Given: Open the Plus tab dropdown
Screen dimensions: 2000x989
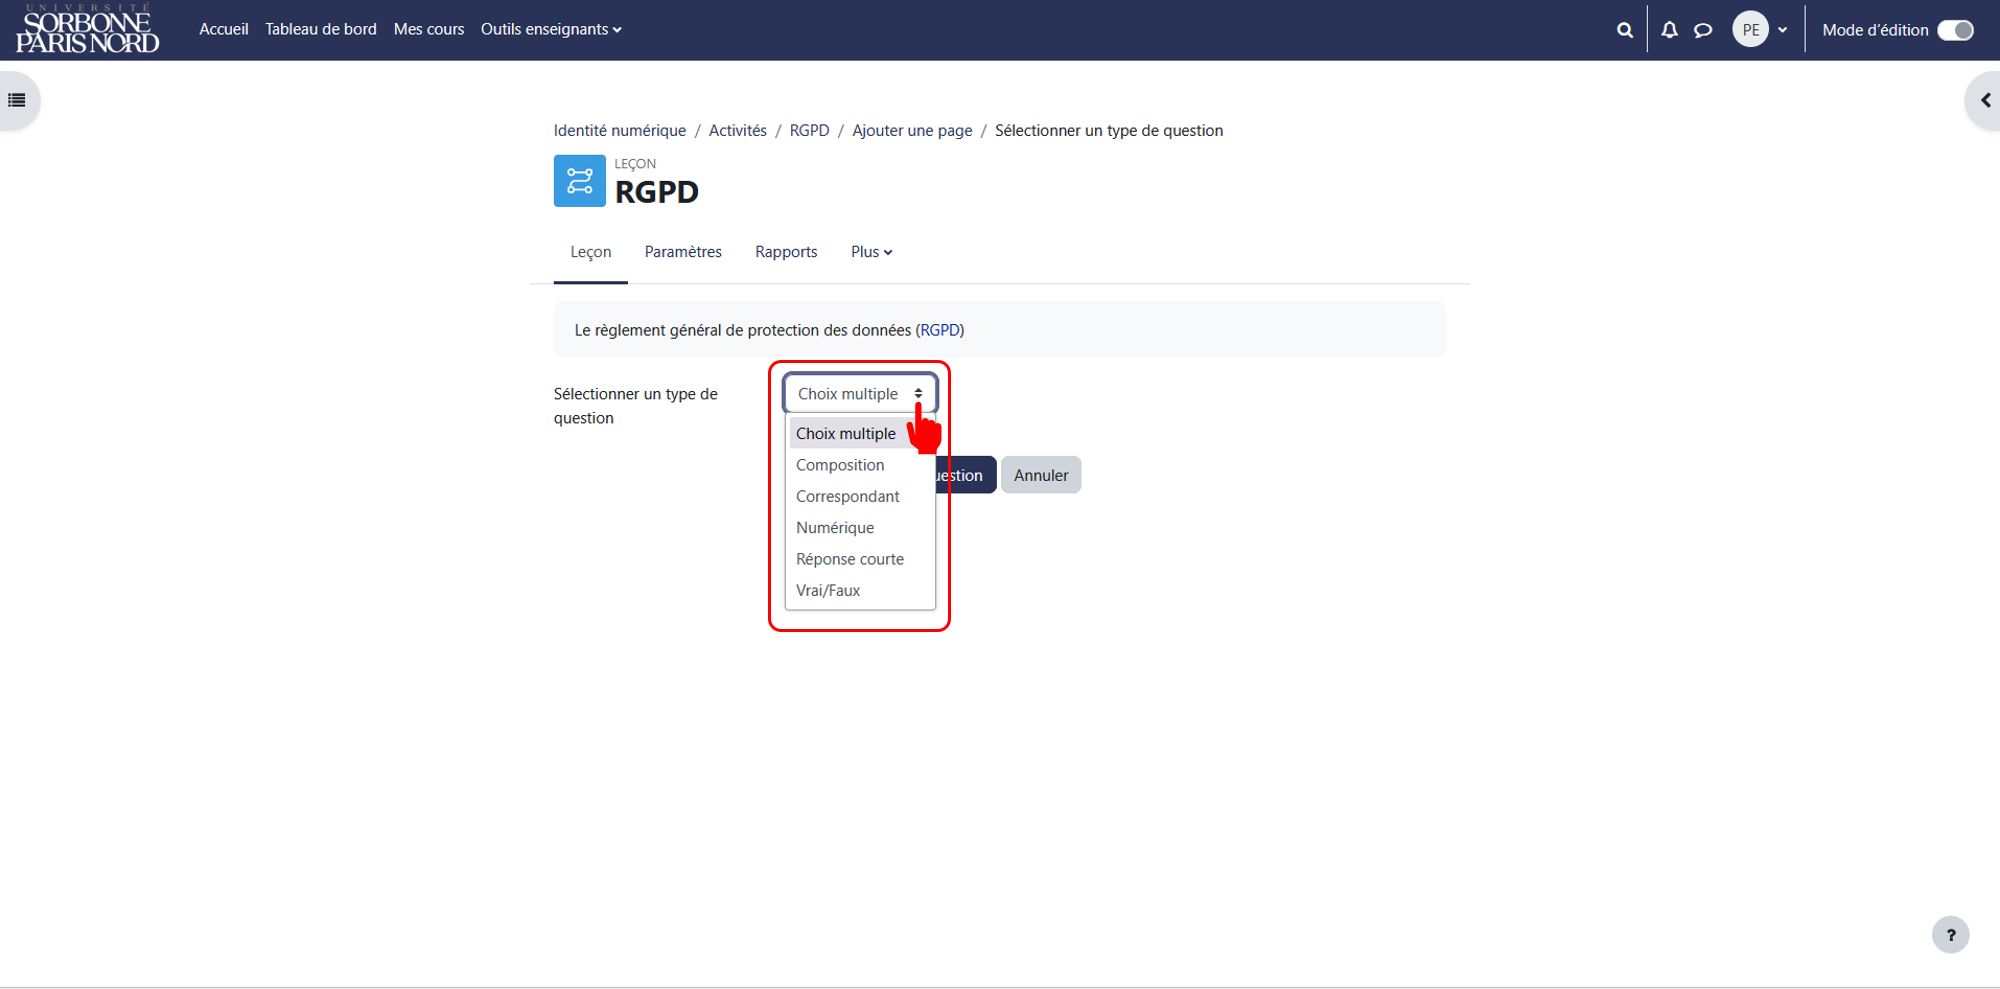Looking at the screenshot, I should point(871,252).
